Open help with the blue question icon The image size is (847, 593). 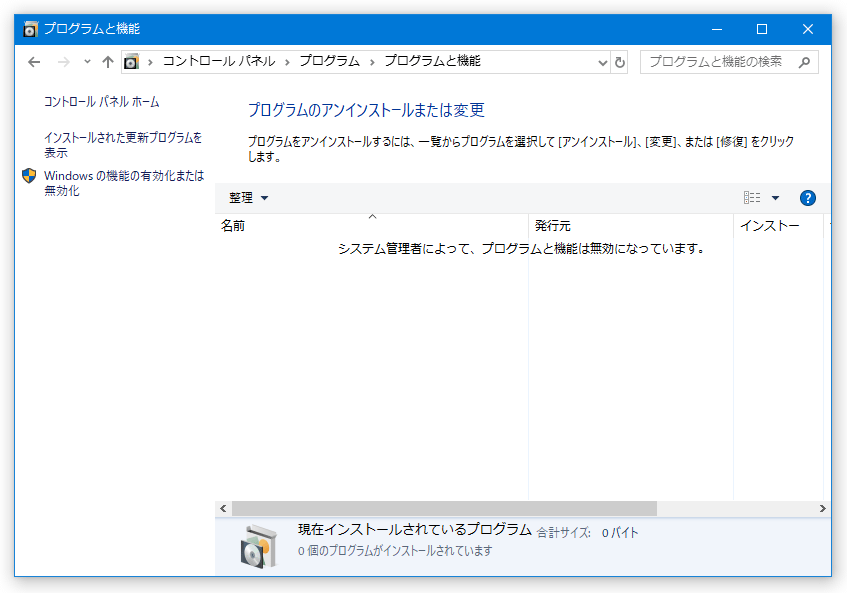(x=808, y=198)
